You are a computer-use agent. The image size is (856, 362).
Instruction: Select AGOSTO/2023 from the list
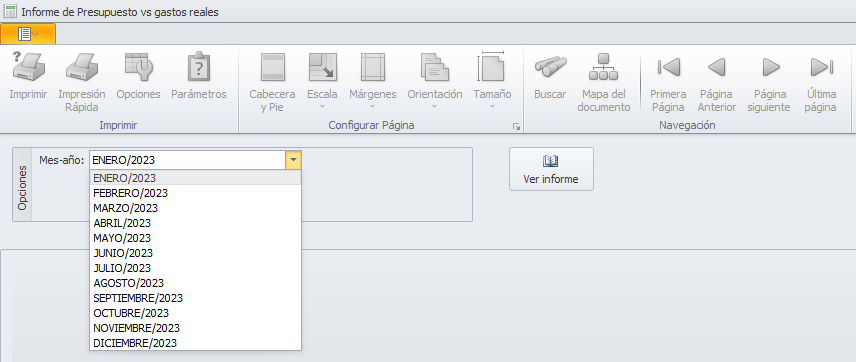pos(195,283)
